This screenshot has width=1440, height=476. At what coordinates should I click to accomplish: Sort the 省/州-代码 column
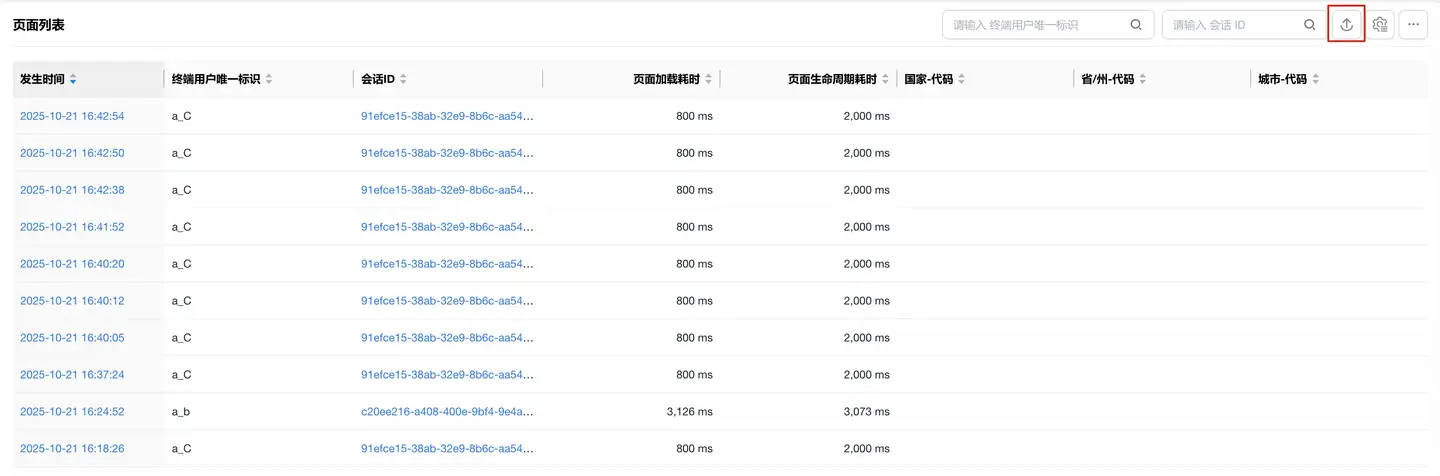click(1142, 79)
